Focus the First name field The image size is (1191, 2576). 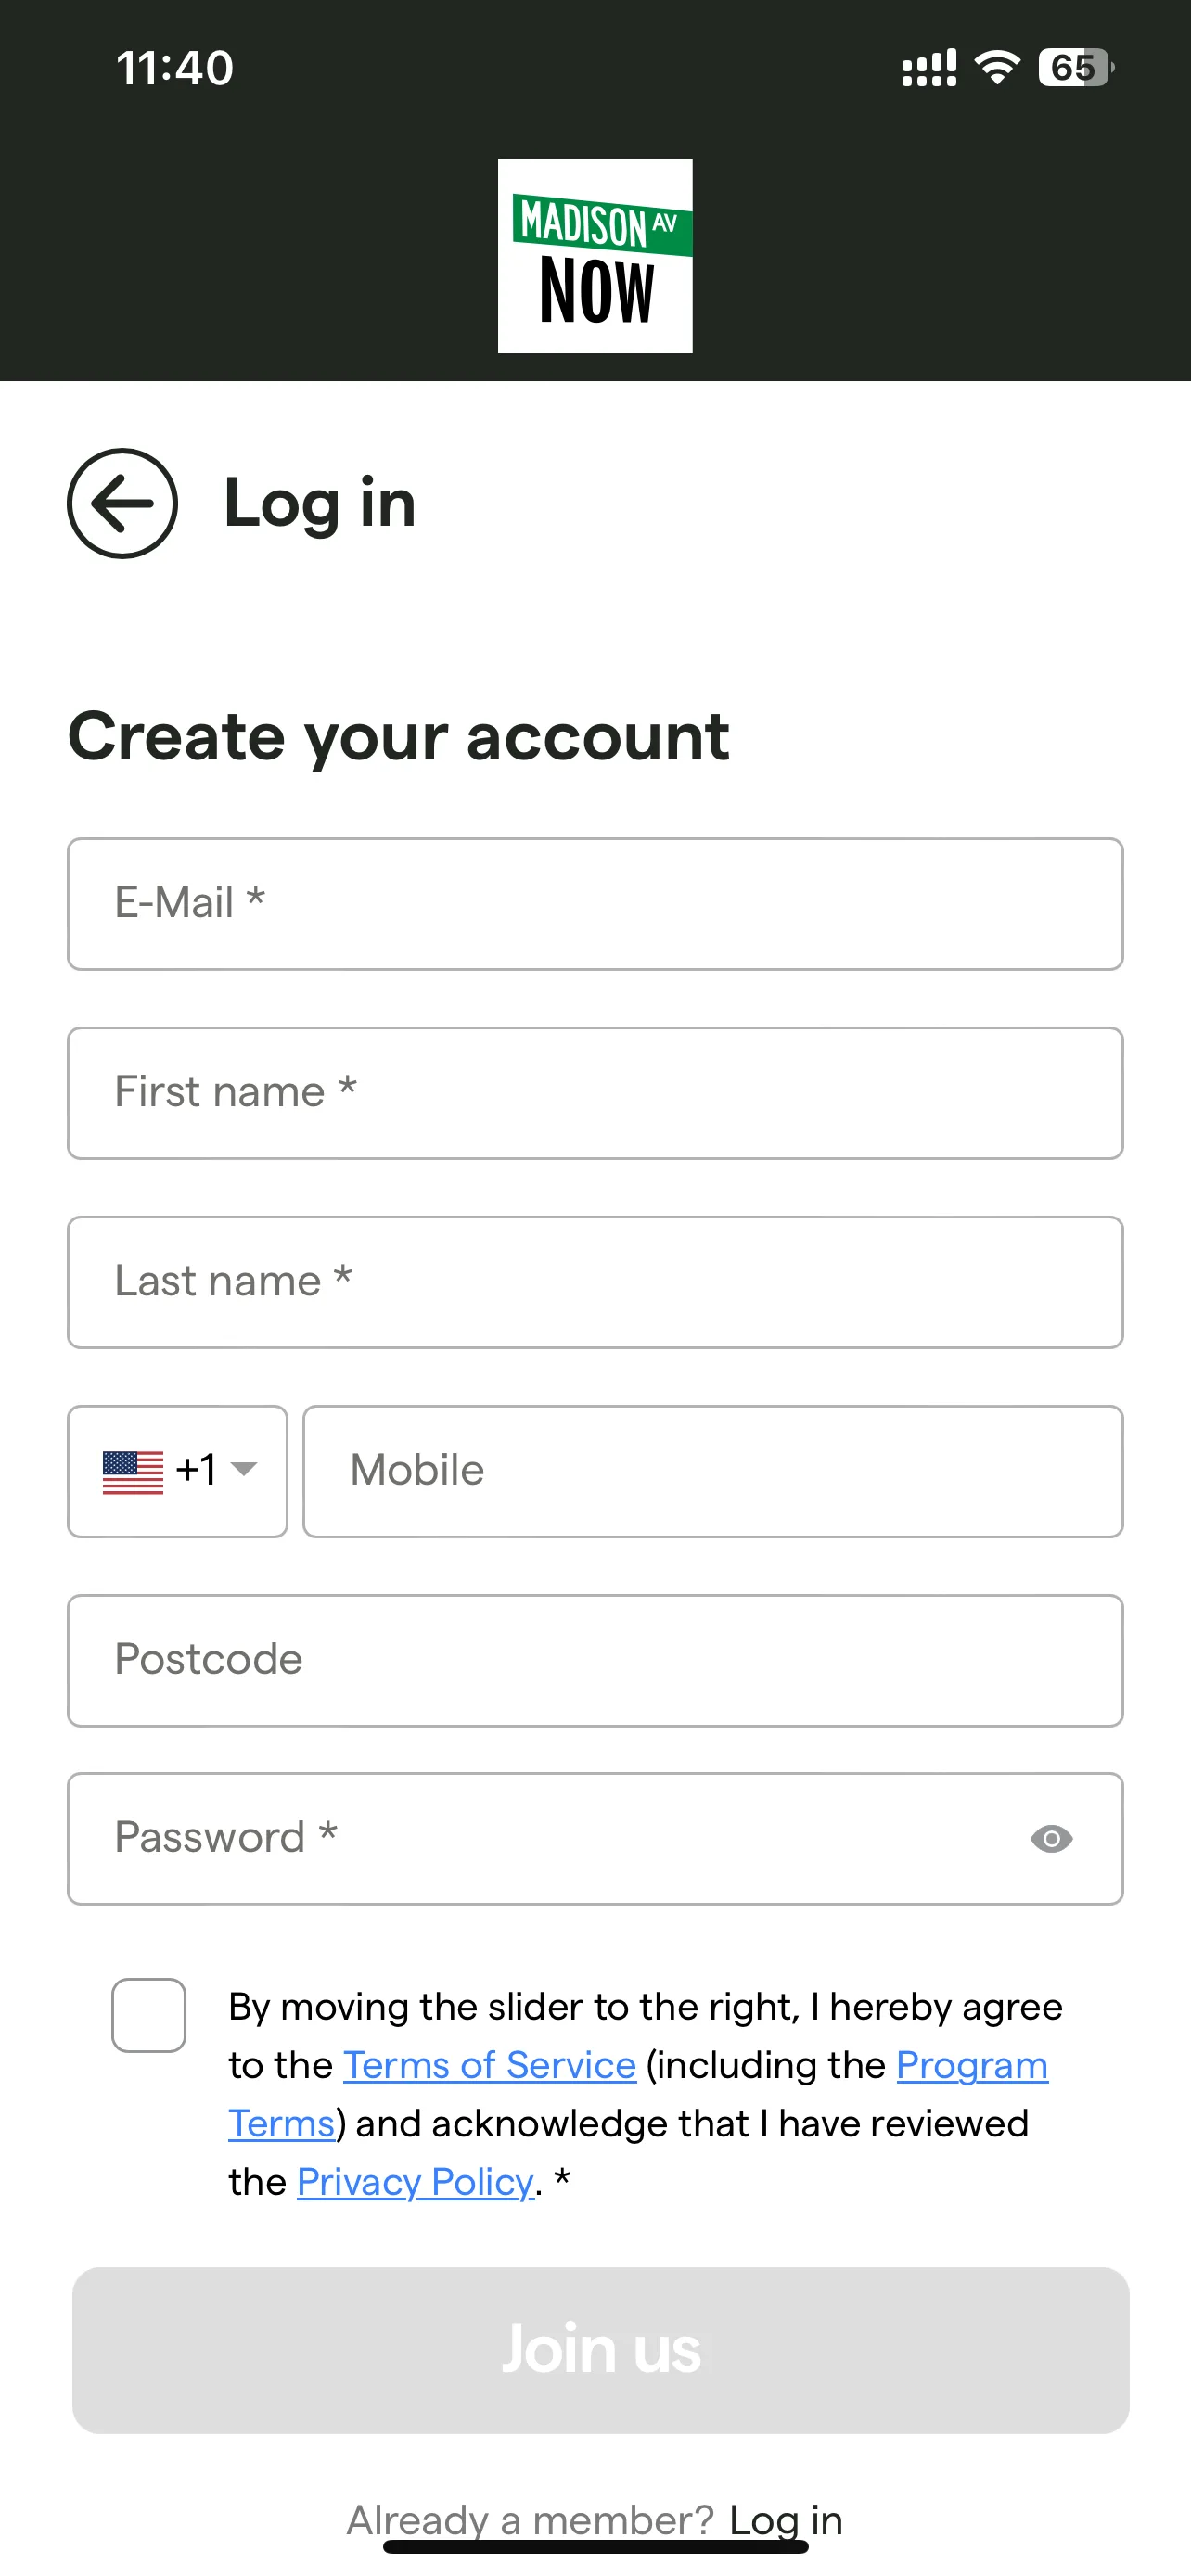coord(595,1093)
